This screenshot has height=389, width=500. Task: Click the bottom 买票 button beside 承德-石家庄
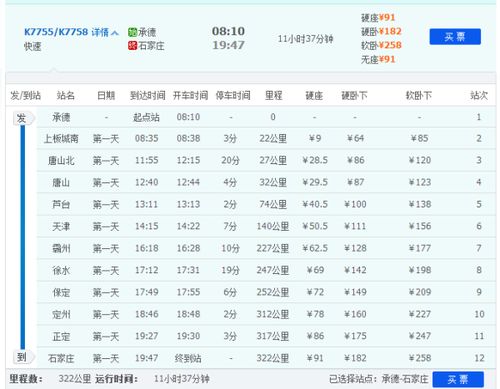(458, 379)
